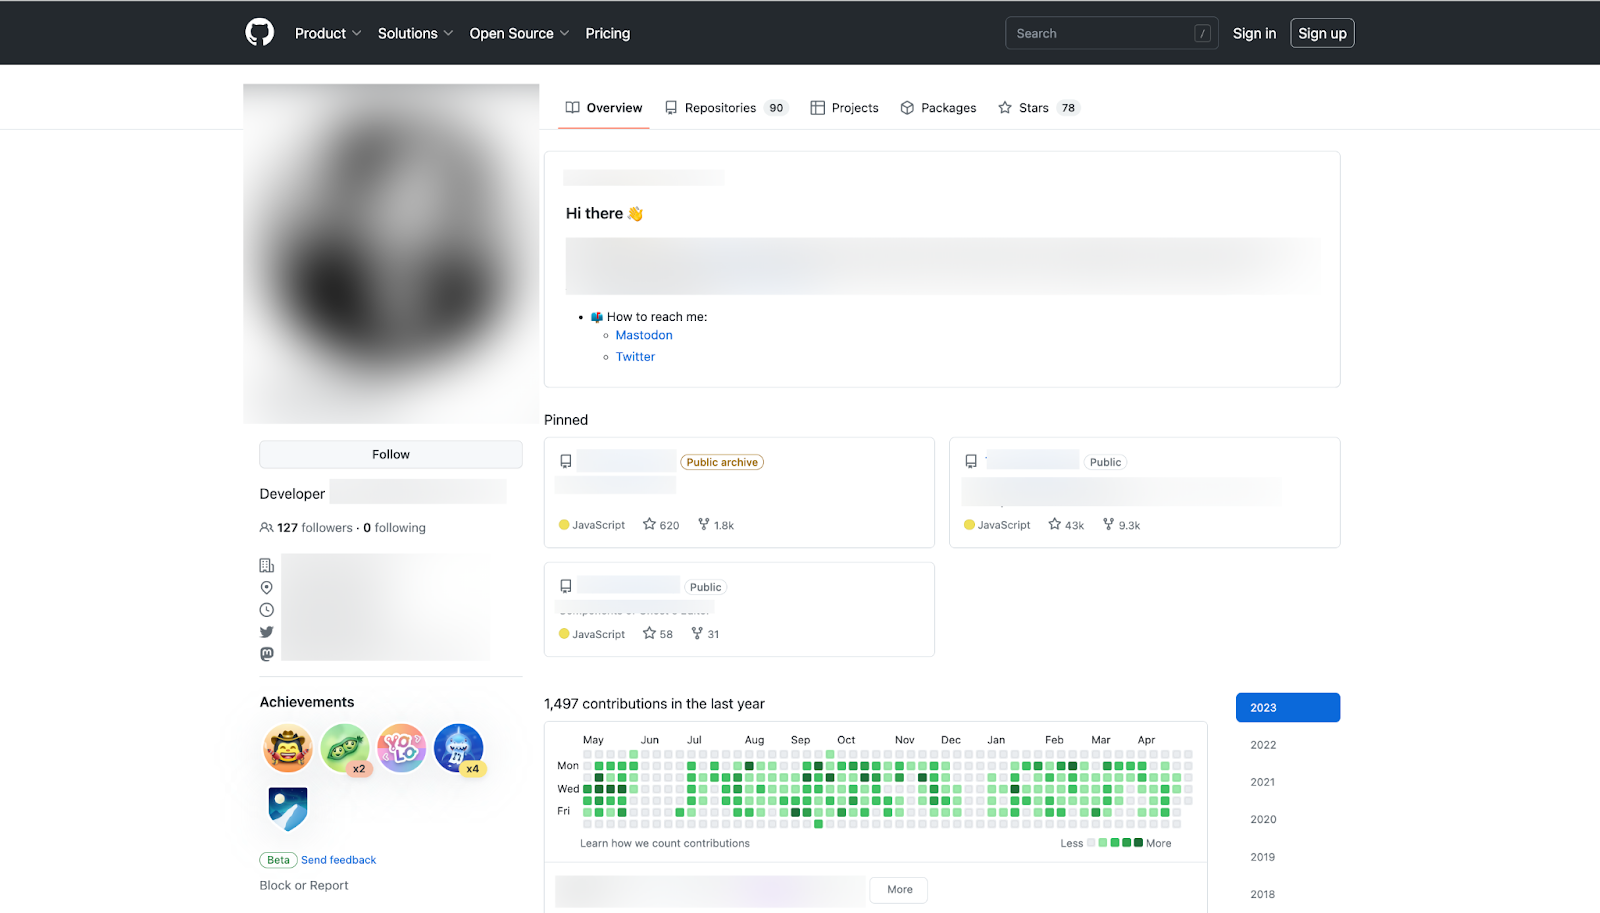
Task: Click the organization building icon in the sidebar
Action: pos(266,564)
